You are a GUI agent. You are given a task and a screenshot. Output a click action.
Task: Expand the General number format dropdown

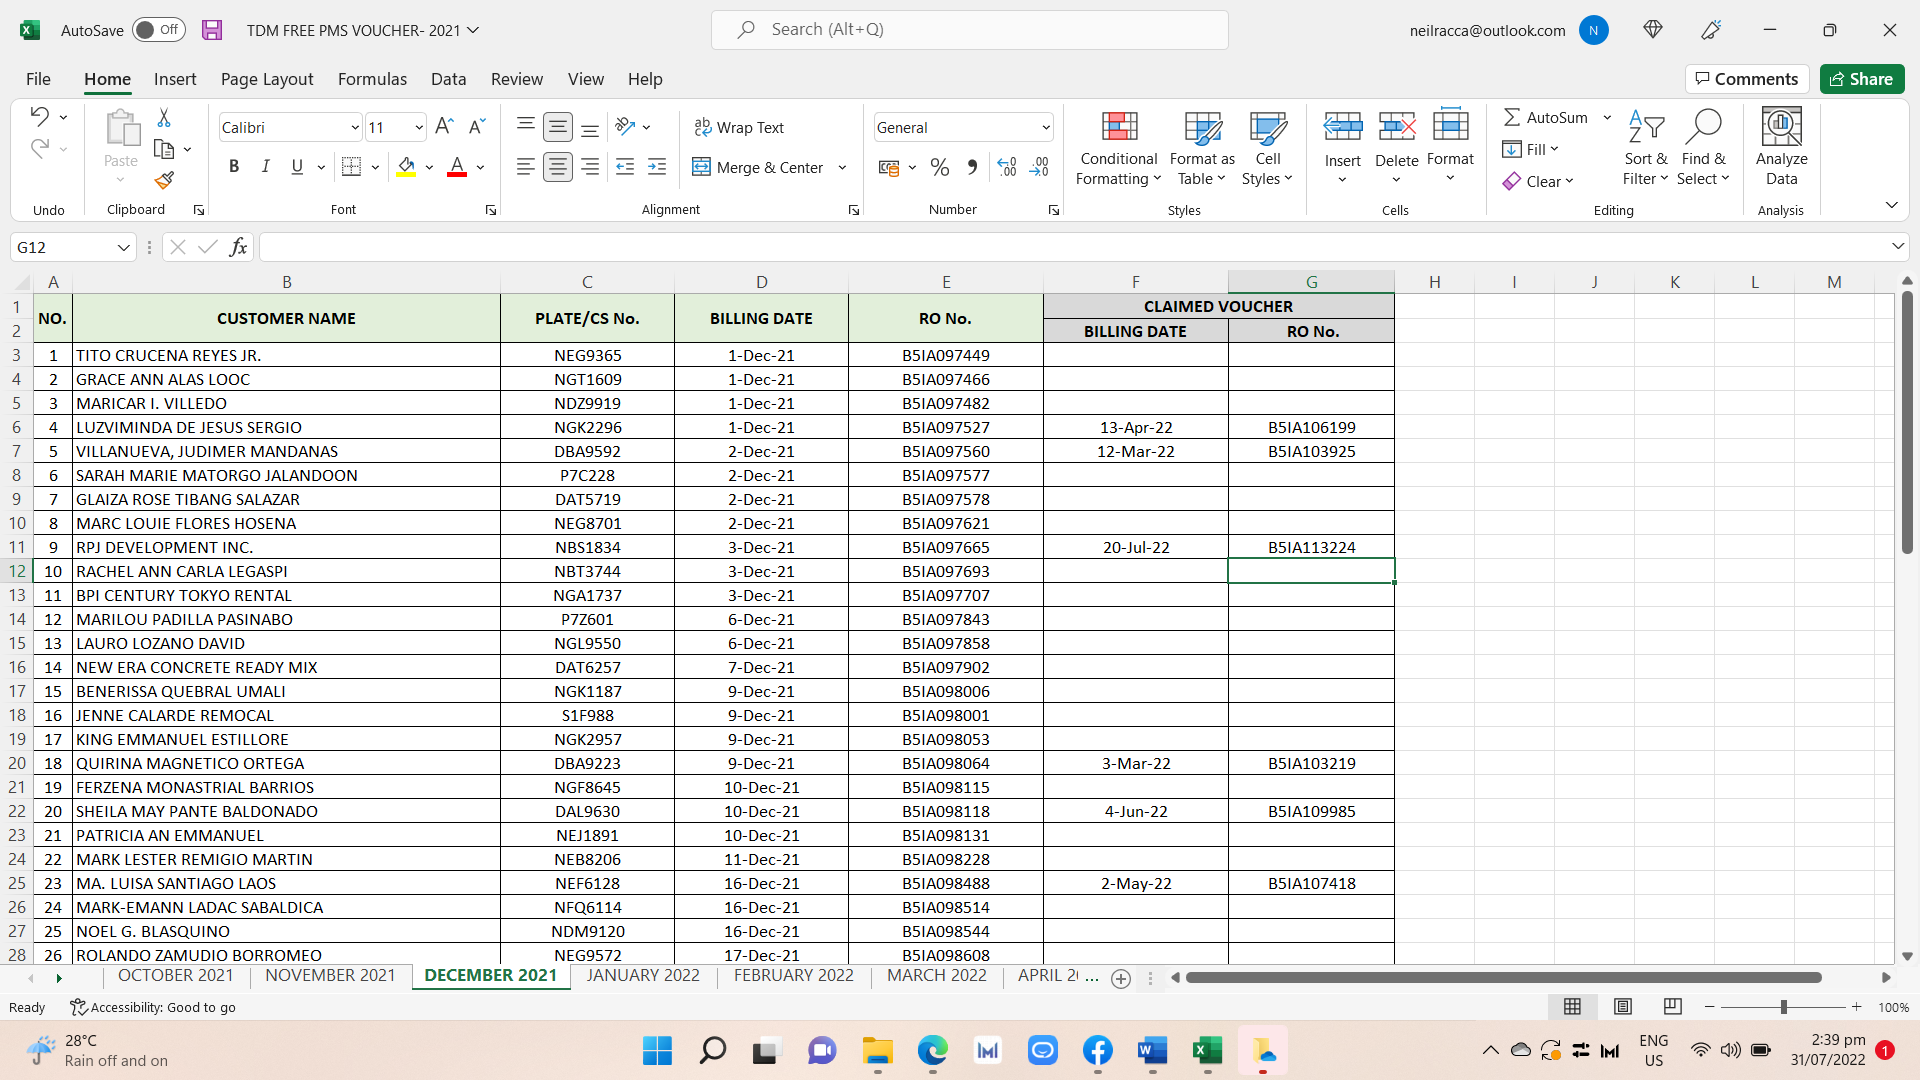click(1046, 127)
